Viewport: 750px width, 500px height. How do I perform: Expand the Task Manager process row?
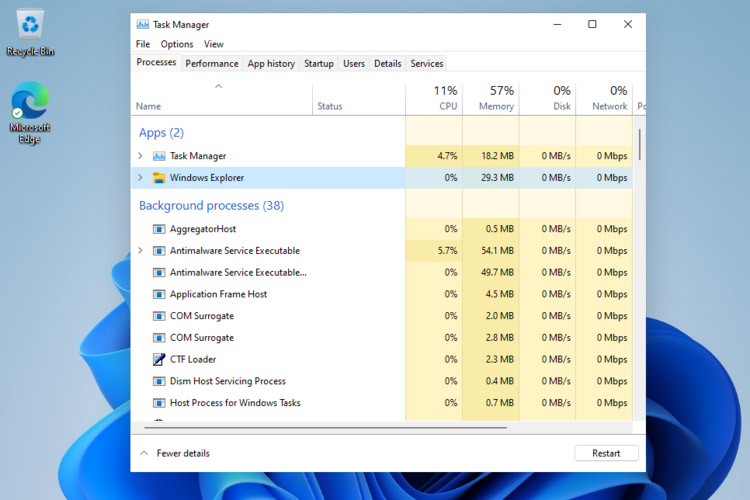point(140,156)
